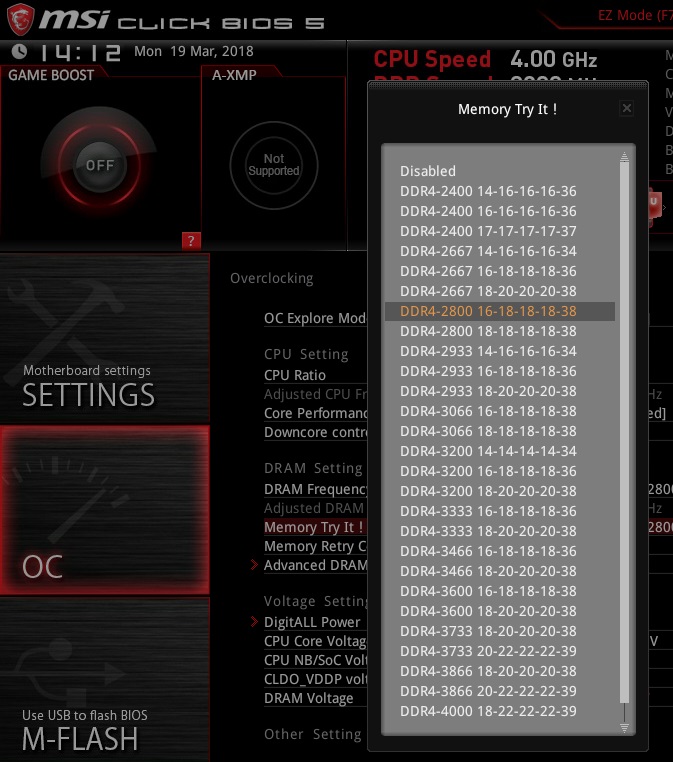Expand Advanced DRAM Configuration submenu
Image resolution: width=673 pixels, height=762 pixels.
pos(315,565)
